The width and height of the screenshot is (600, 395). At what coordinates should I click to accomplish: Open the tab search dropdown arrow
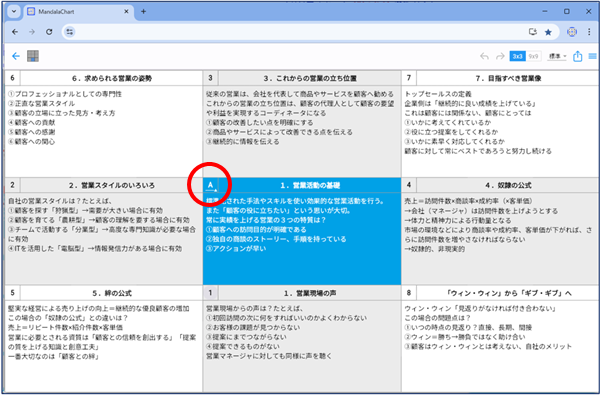pos(14,11)
